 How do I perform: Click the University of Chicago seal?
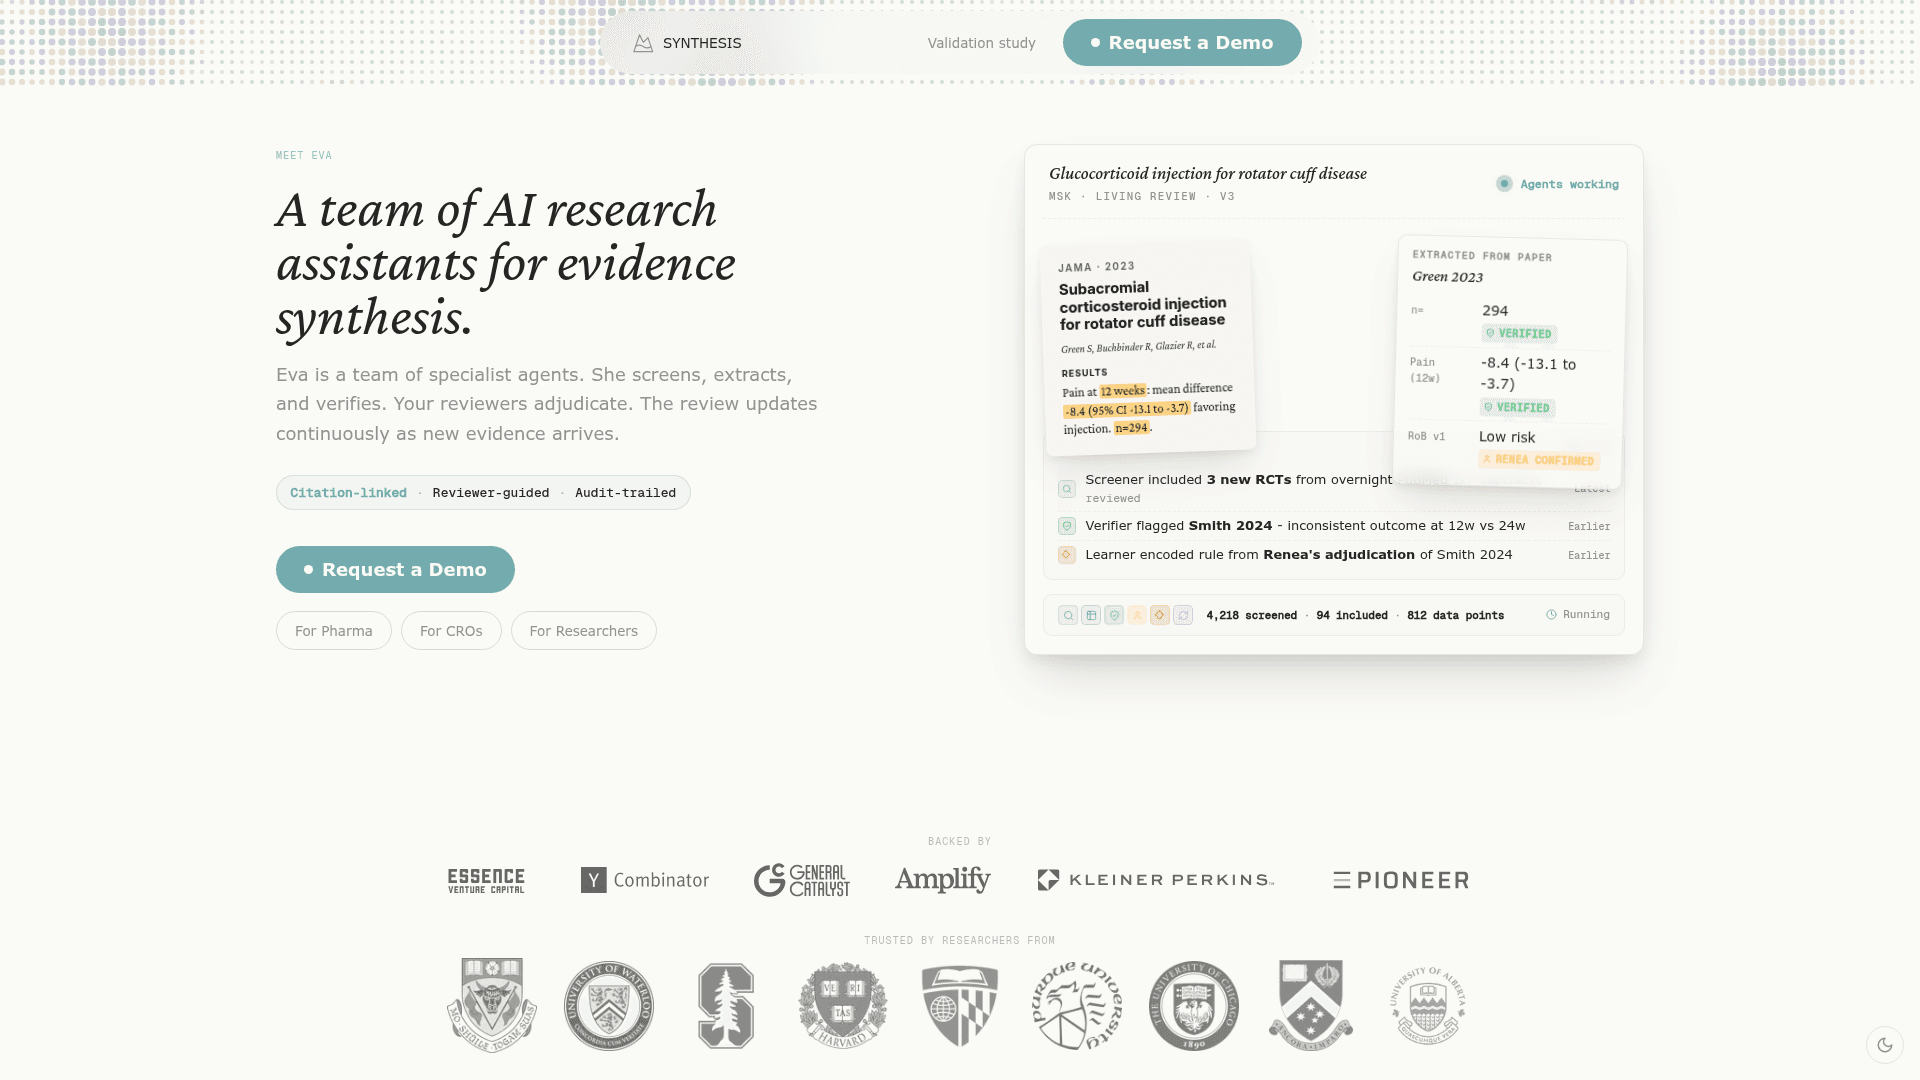[x=1194, y=1006]
